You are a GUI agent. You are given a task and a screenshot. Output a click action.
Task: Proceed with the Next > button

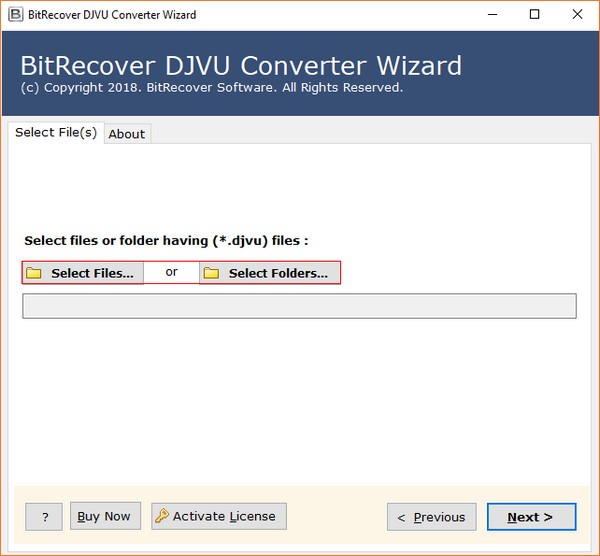pyautogui.click(x=532, y=517)
